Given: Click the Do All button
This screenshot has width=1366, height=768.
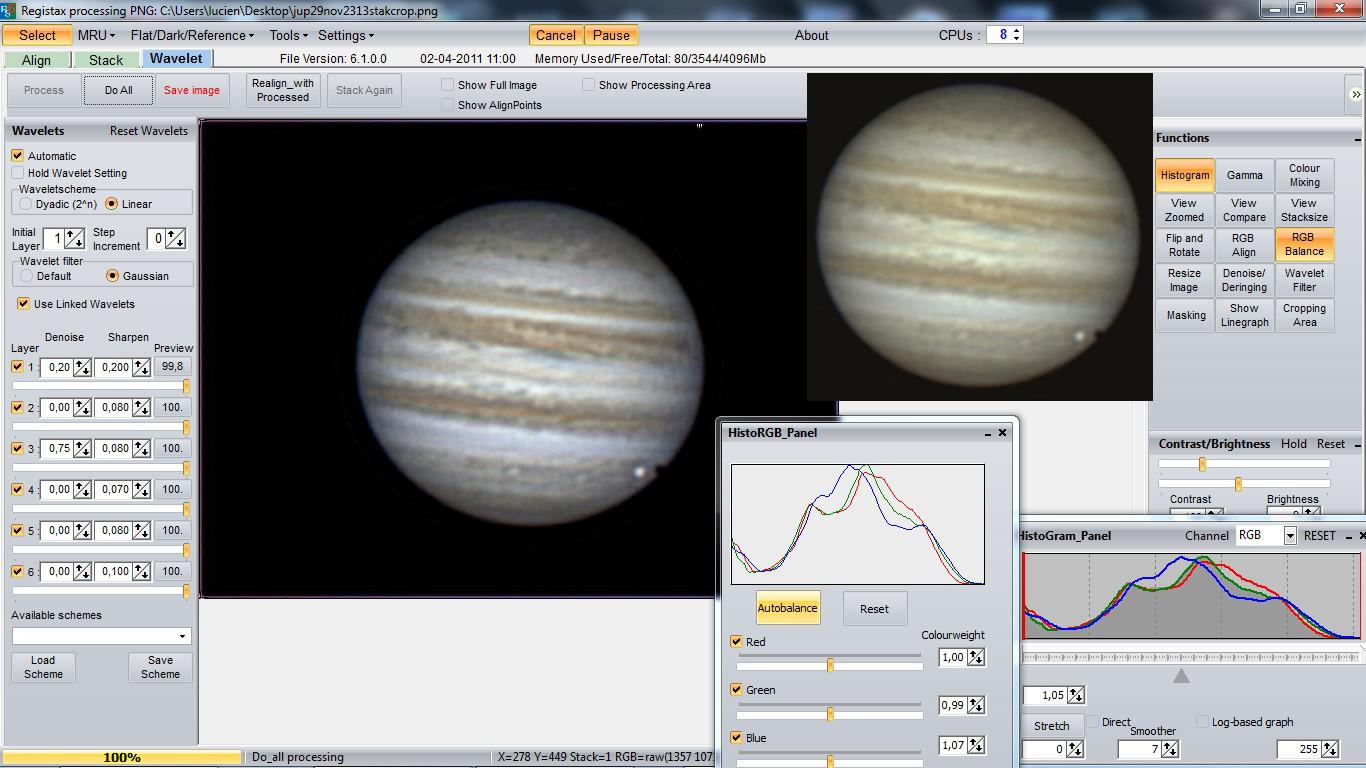Looking at the screenshot, I should [x=118, y=90].
